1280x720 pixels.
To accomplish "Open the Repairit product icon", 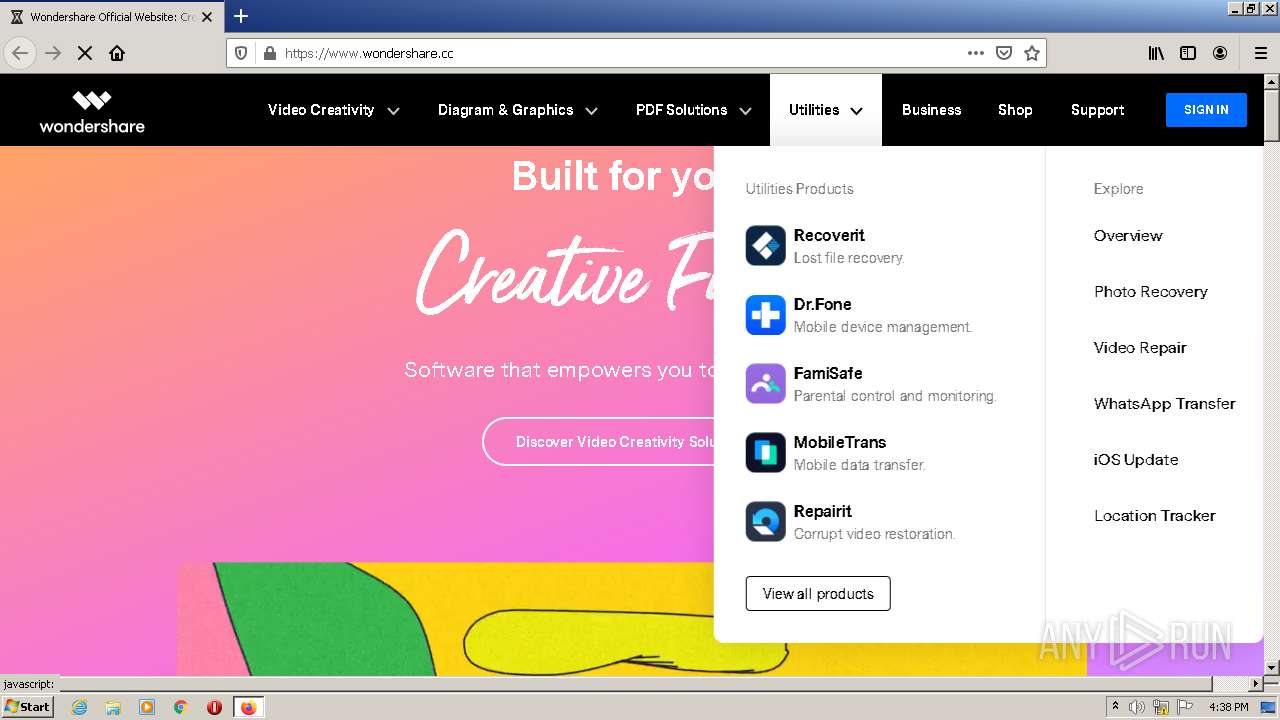I will pyautogui.click(x=766, y=522).
